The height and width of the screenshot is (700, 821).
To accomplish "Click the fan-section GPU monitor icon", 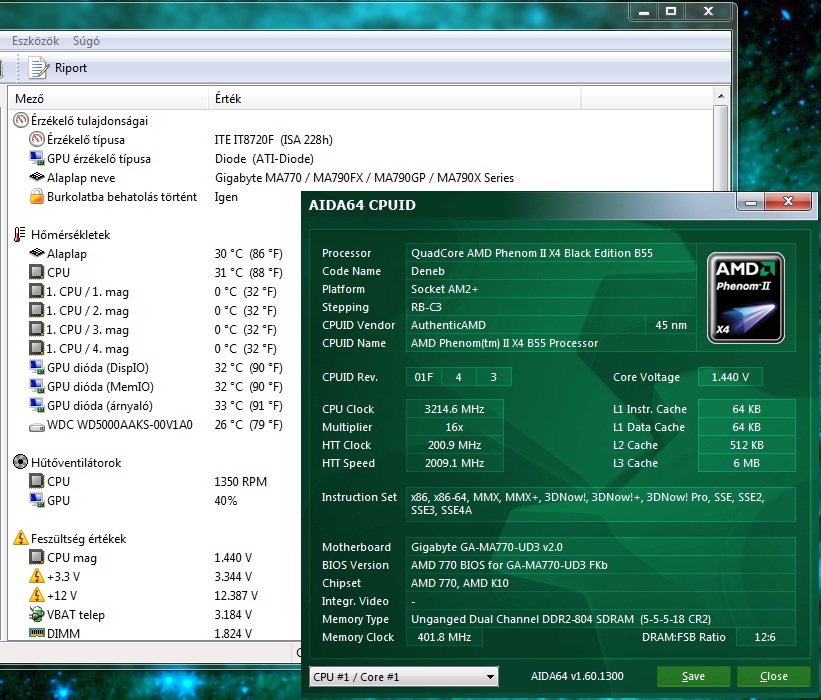I will pos(37,500).
